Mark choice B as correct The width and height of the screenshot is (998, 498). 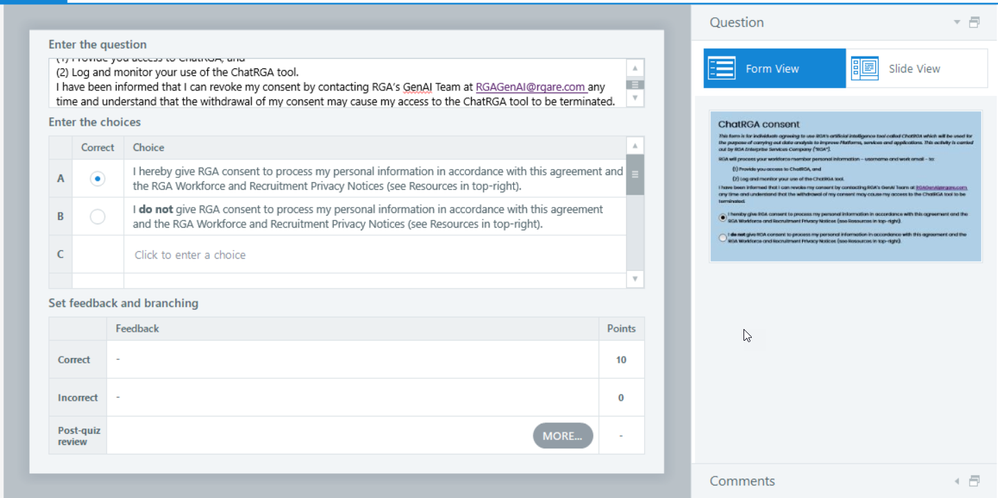coord(97,217)
